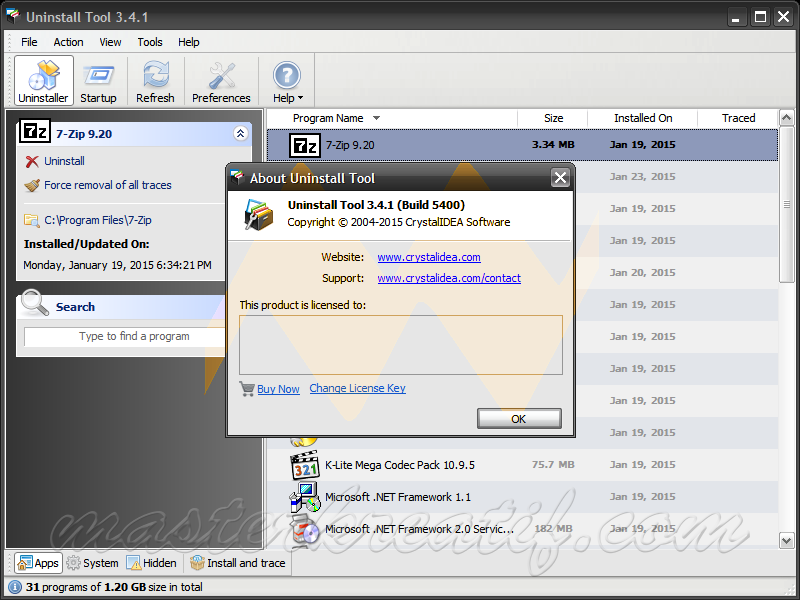Open the File menu
Image resolution: width=800 pixels, height=600 pixels.
pyautogui.click(x=29, y=42)
